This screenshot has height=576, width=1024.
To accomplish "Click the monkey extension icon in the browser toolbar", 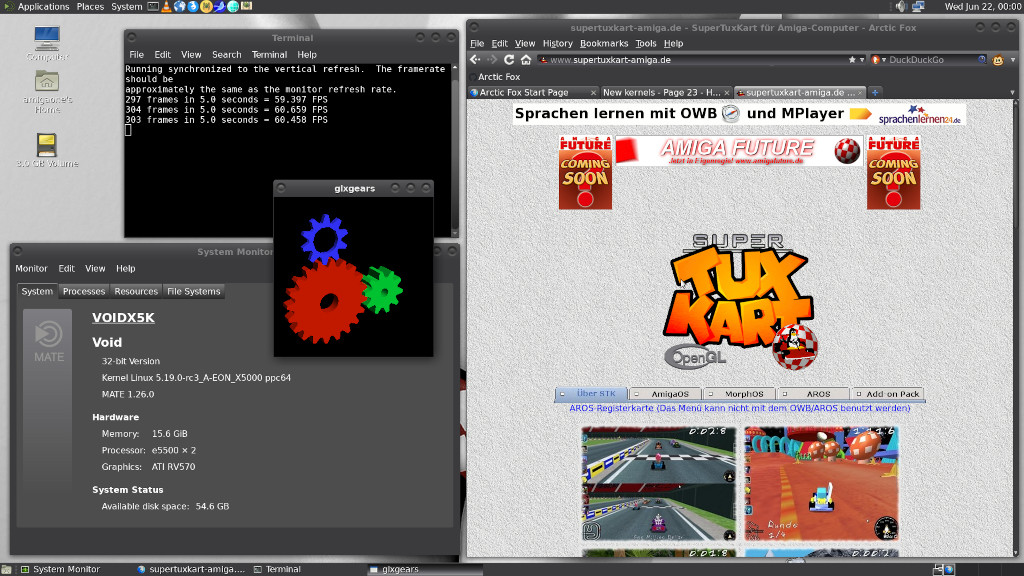I will click(998, 59).
